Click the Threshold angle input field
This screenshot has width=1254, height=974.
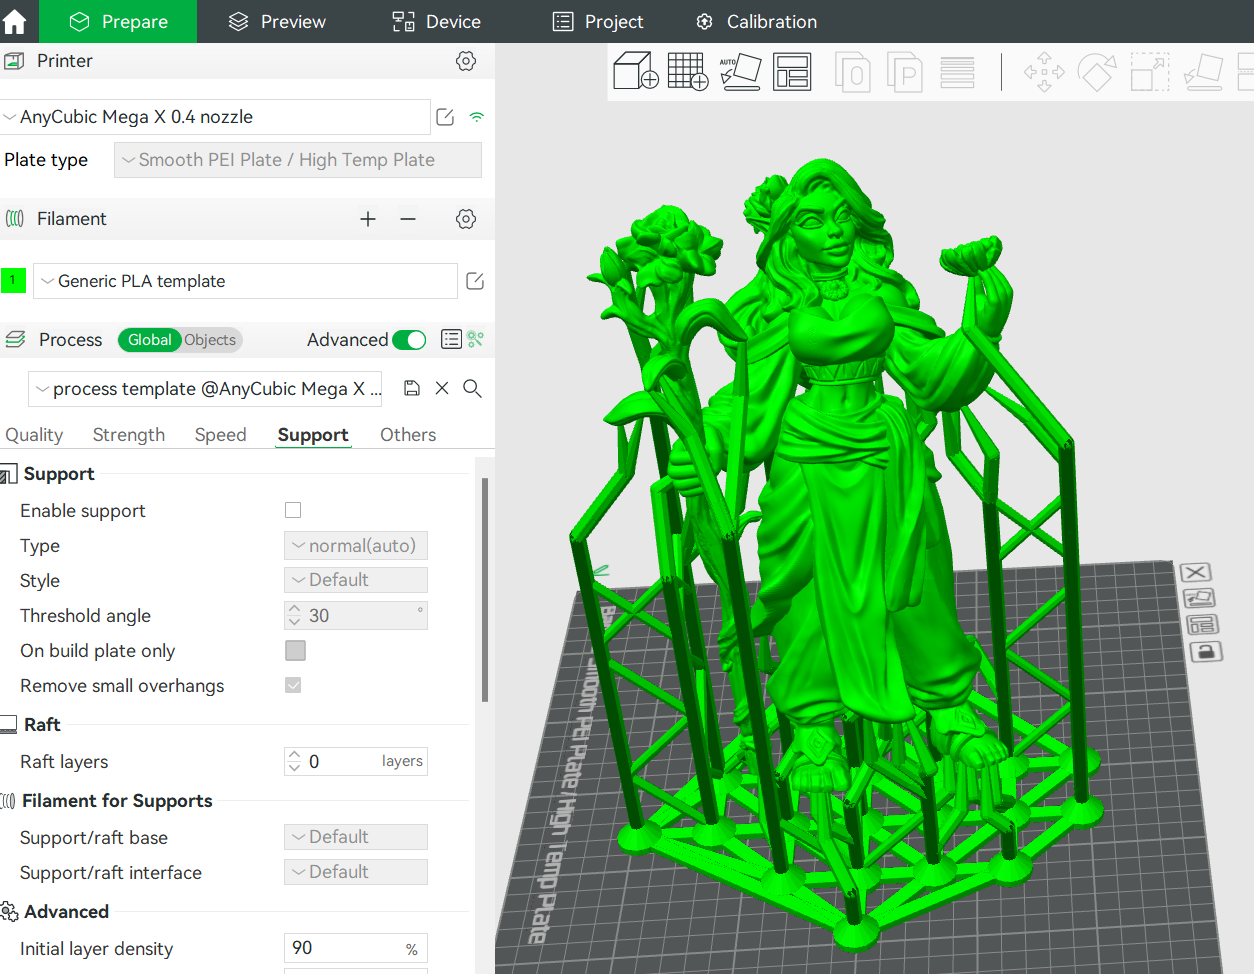356,615
